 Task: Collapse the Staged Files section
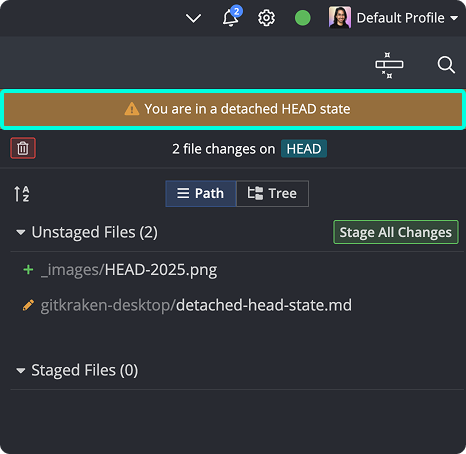tap(21, 370)
